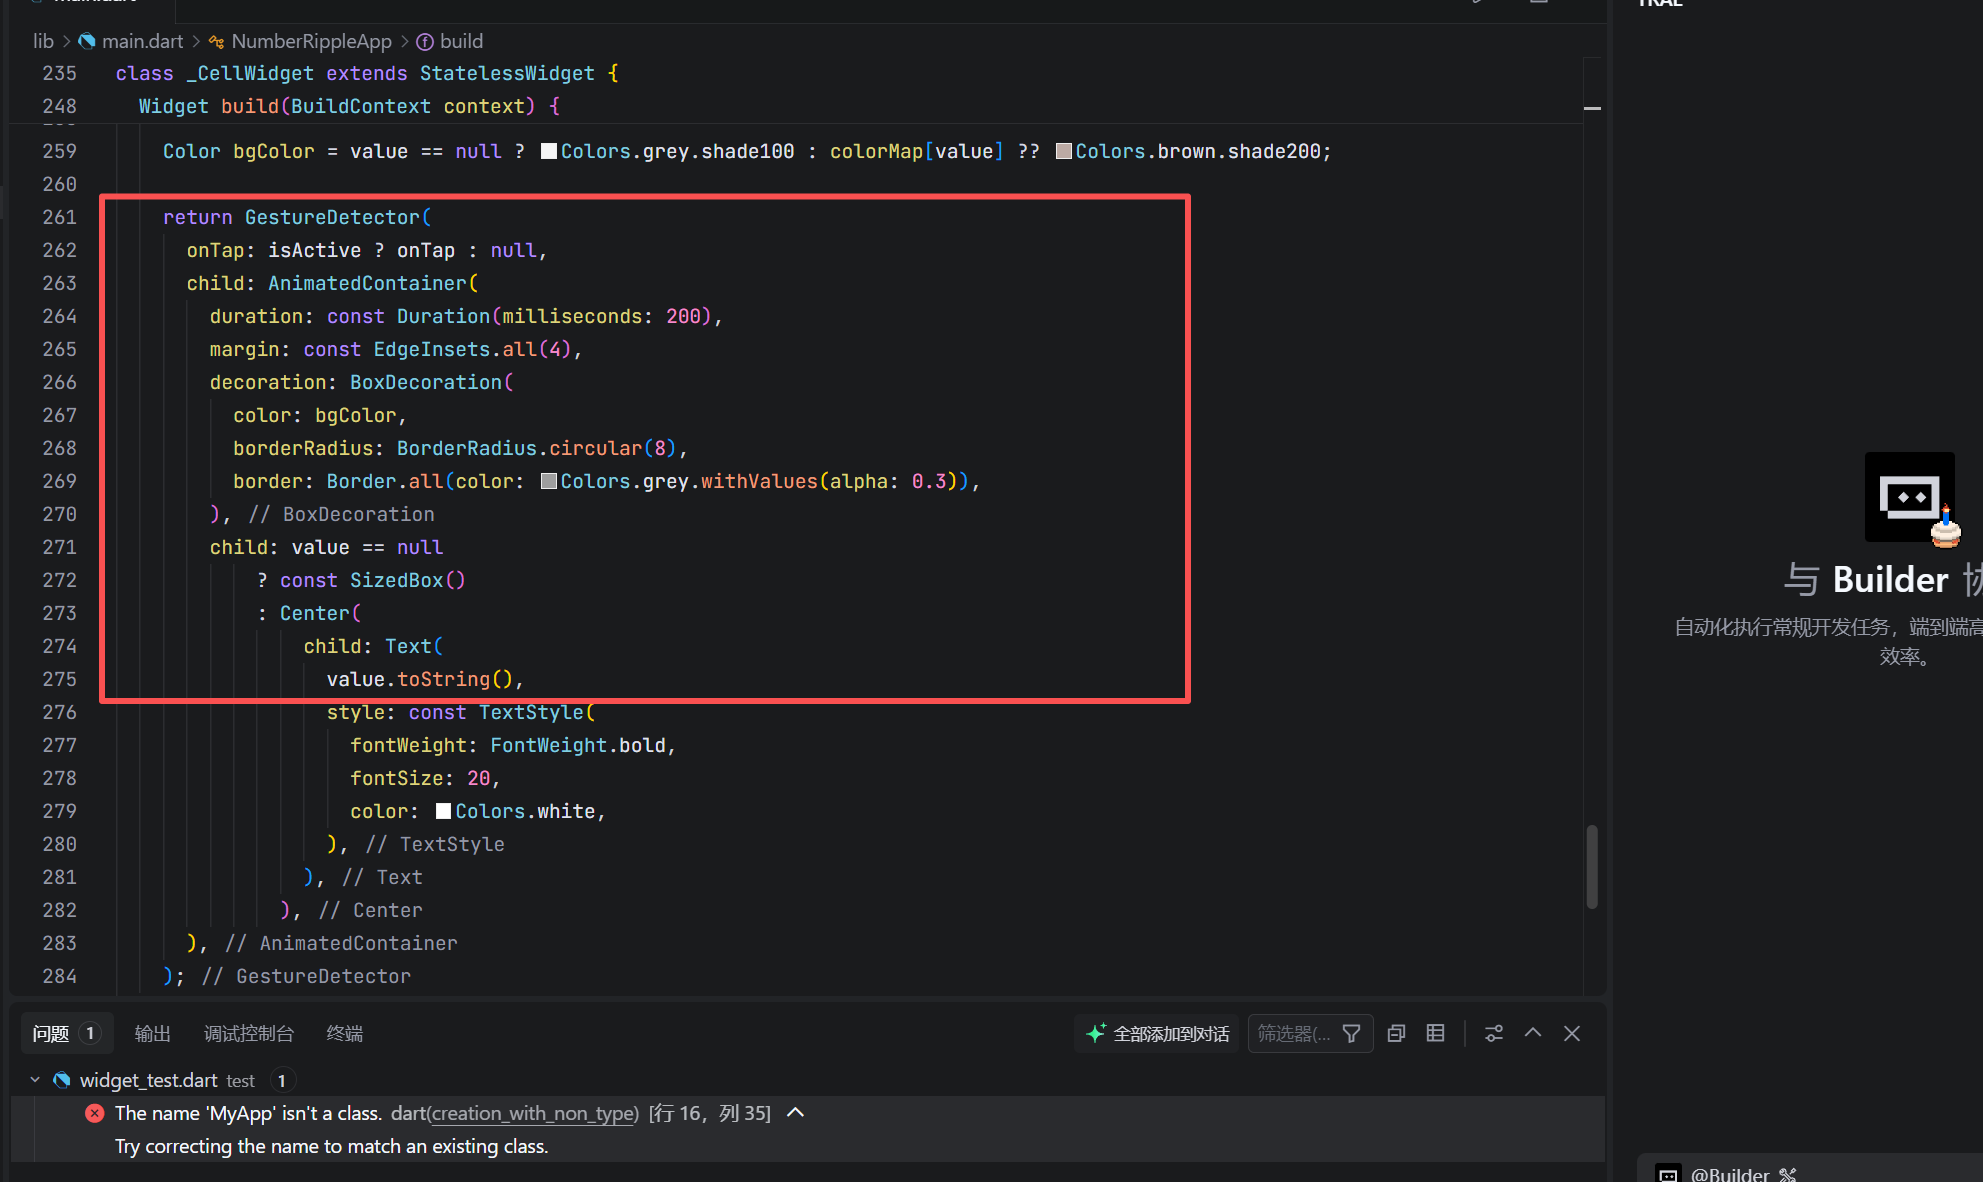Close the bottom problems panel
1983x1182 pixels.
(x=1572, y=1033)
